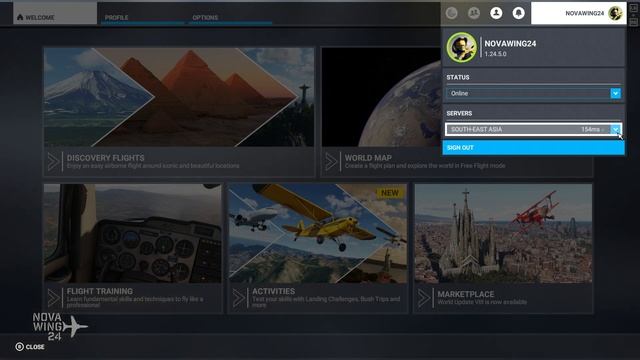Image resolution: width=640 pixels, height=360 pixels.
Task: Open the Welcome home tab
Action: (55, 13)
